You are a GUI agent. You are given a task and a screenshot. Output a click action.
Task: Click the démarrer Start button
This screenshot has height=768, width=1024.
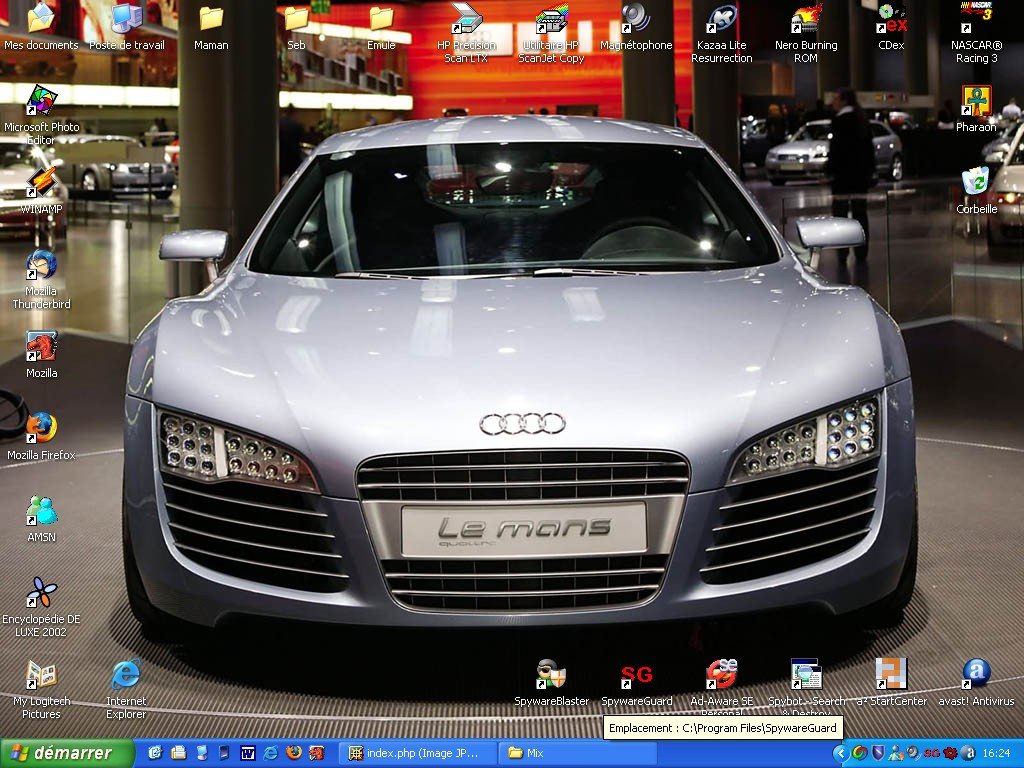coord(67,753)
